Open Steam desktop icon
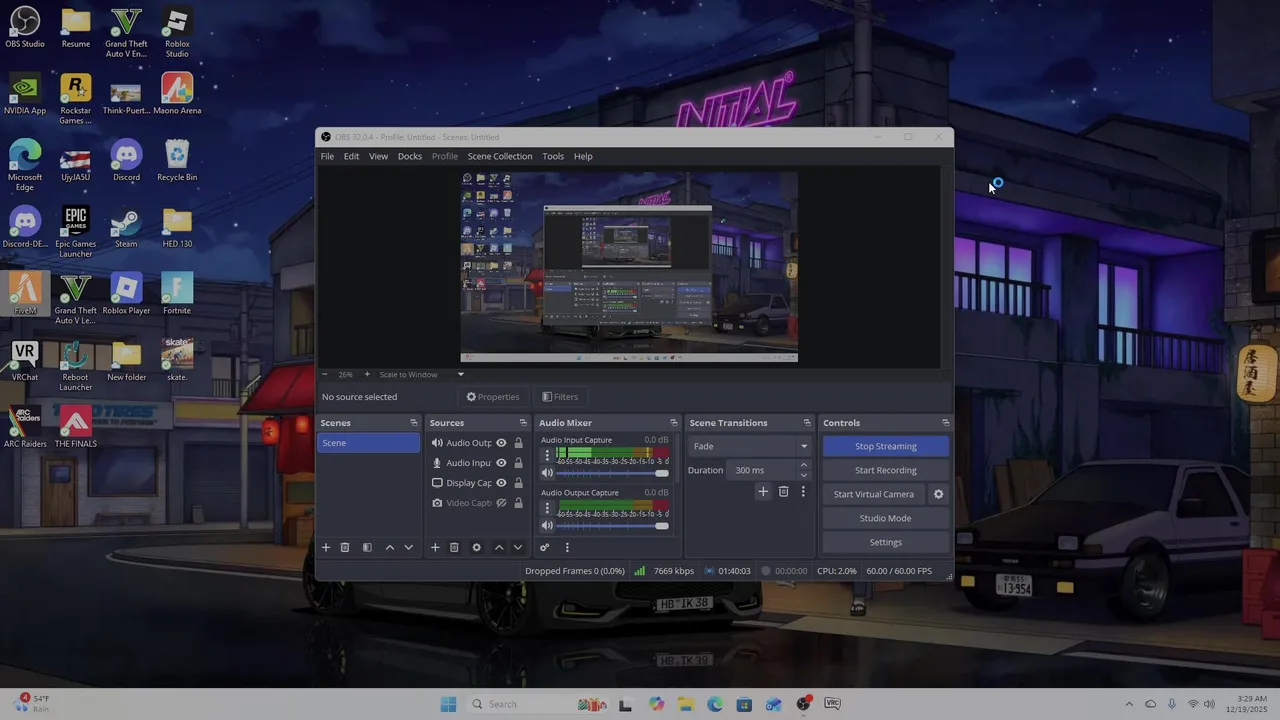Viewport: 1280px width, 720px height. (x=126, y=227)
